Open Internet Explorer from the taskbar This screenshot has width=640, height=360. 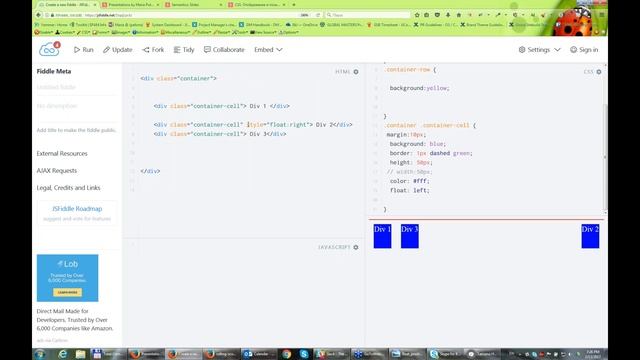tap(62, 354)
